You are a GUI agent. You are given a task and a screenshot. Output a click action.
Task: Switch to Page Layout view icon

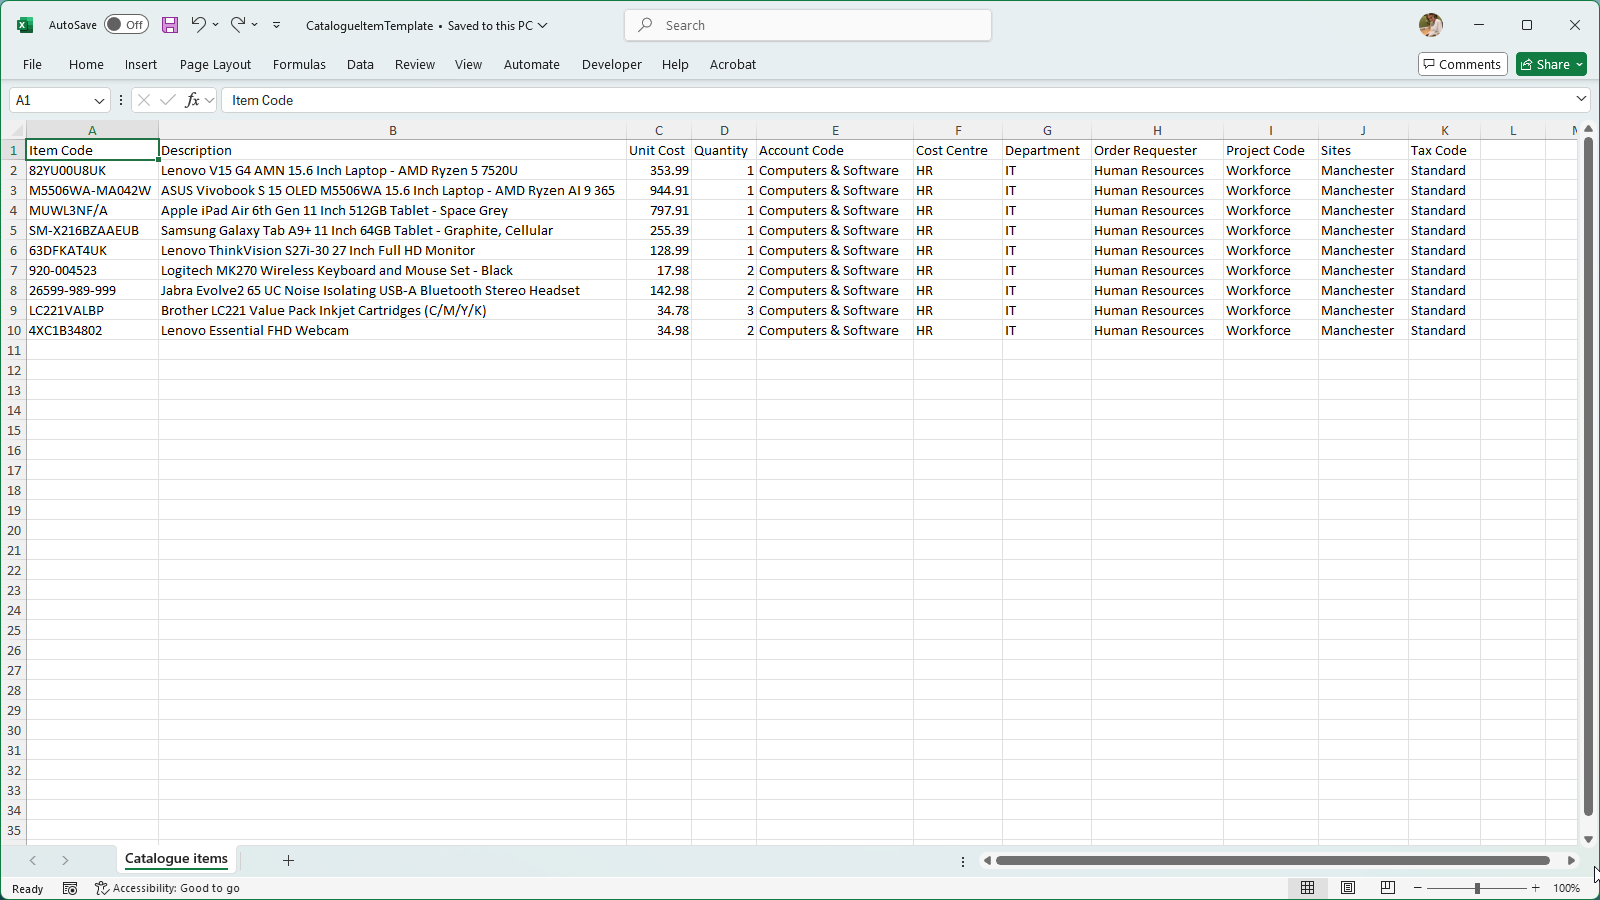point(1348,888)
